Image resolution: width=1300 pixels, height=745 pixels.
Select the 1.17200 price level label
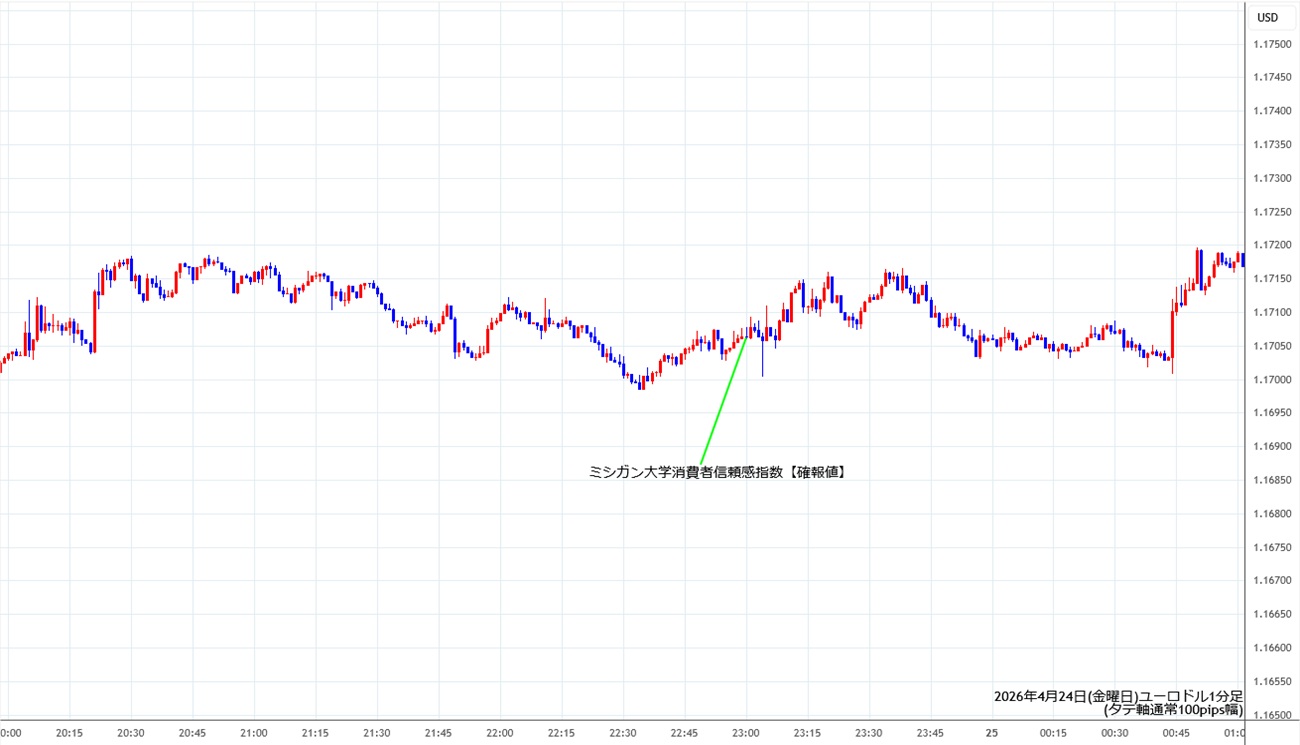click(x=1273, y=245)
